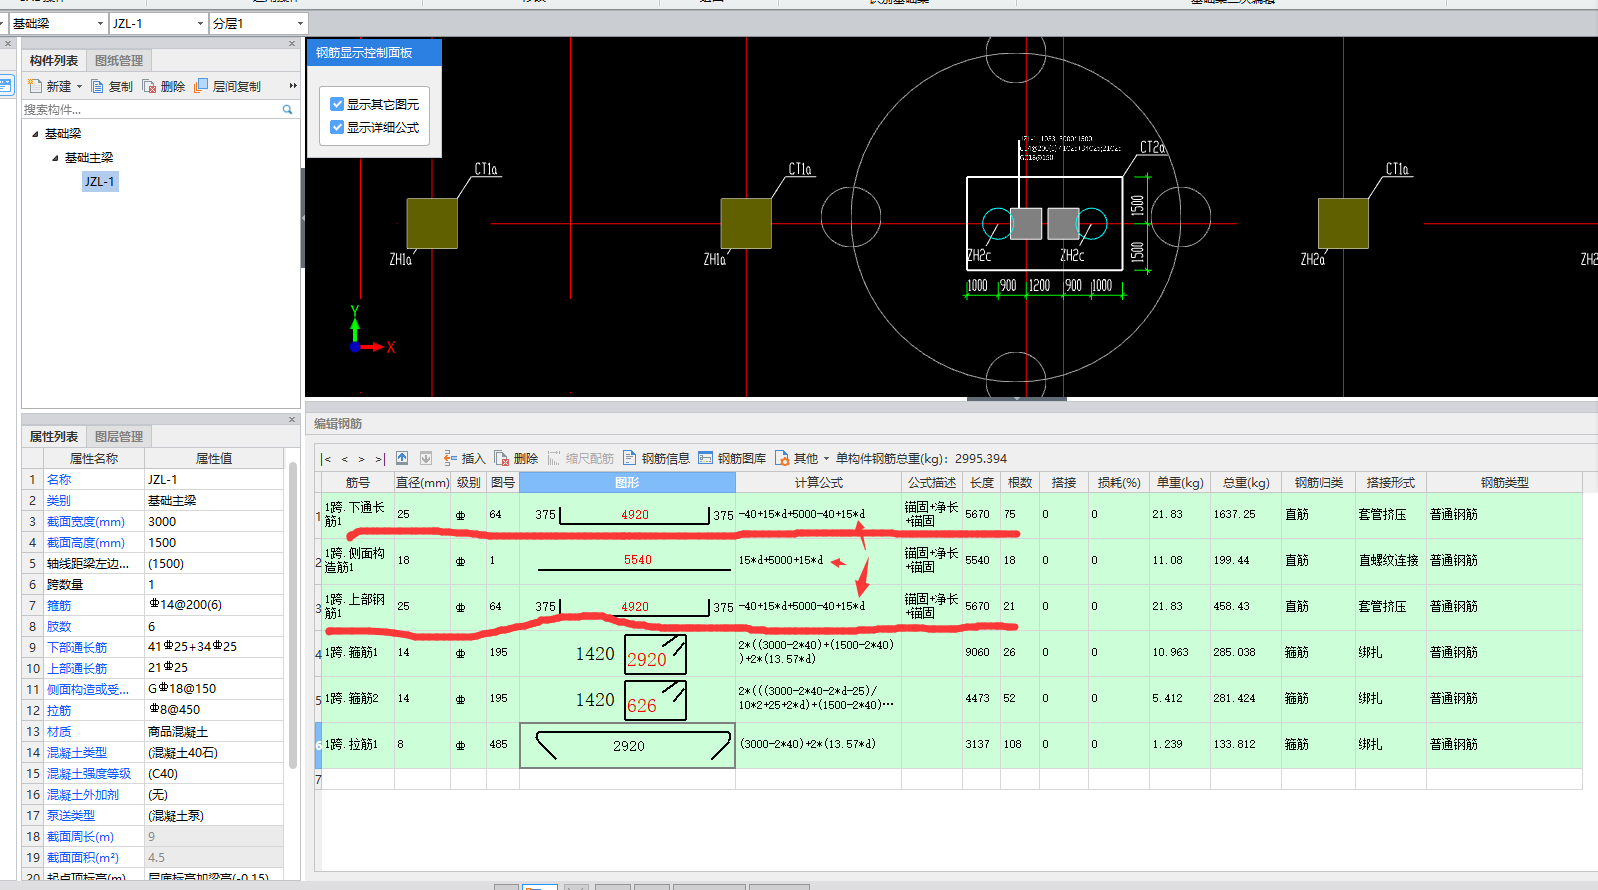Open the 分层1 layer dropdown
The image size is (1598, 890).
point(300,23)
